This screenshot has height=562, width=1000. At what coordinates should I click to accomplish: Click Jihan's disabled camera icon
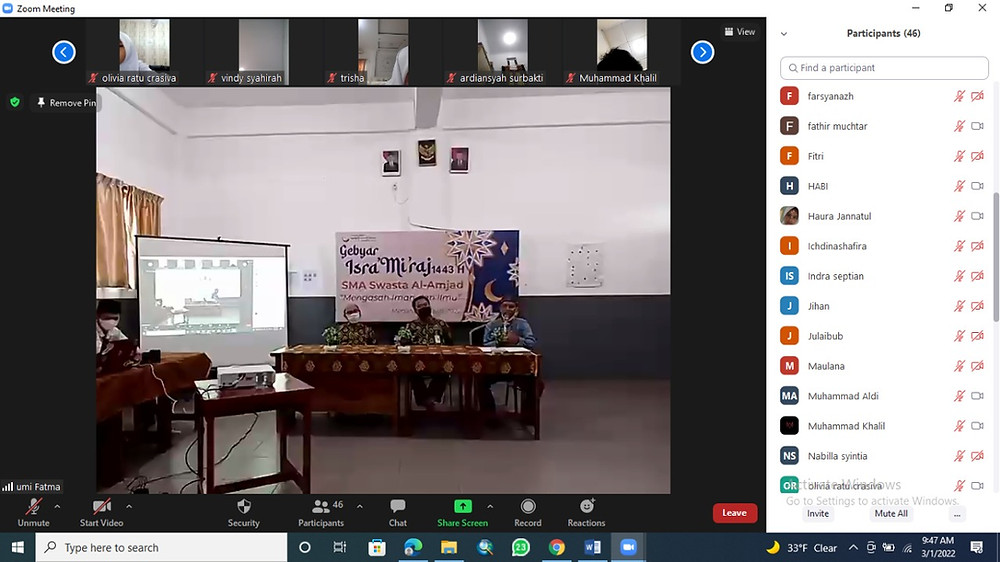point(977,306)
